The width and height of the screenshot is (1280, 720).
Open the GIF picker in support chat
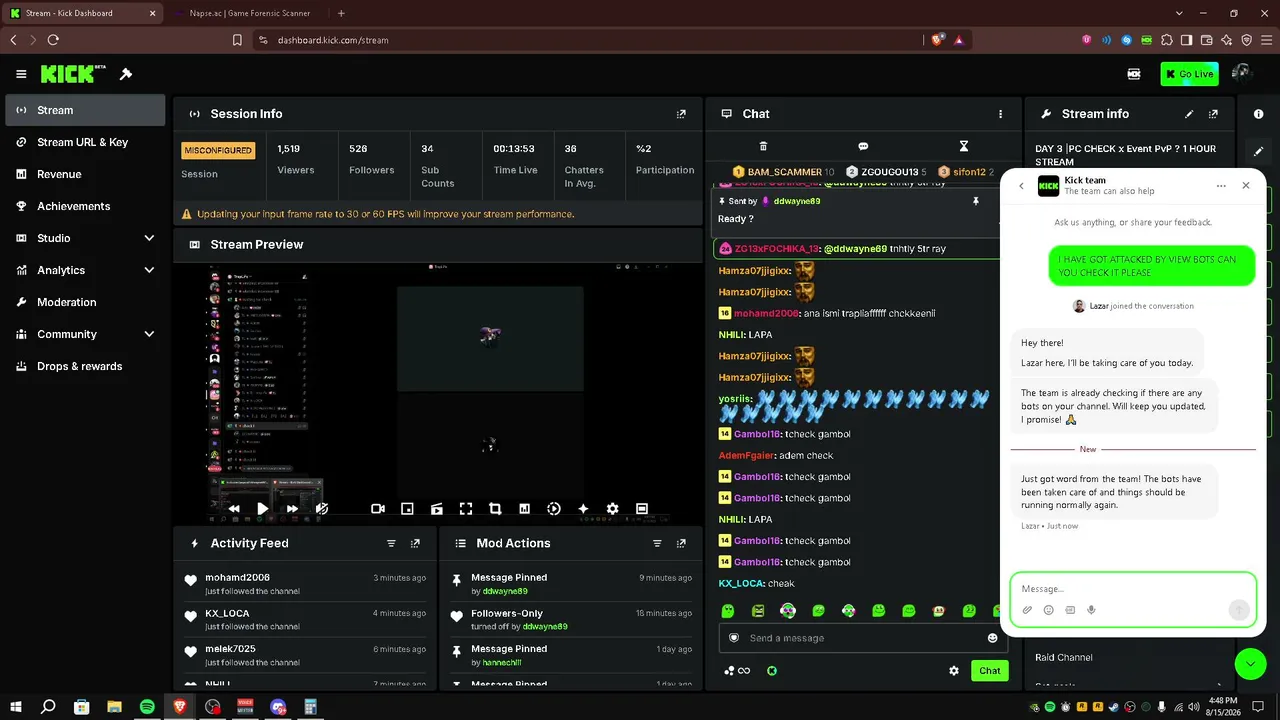tap(1070, 610)
